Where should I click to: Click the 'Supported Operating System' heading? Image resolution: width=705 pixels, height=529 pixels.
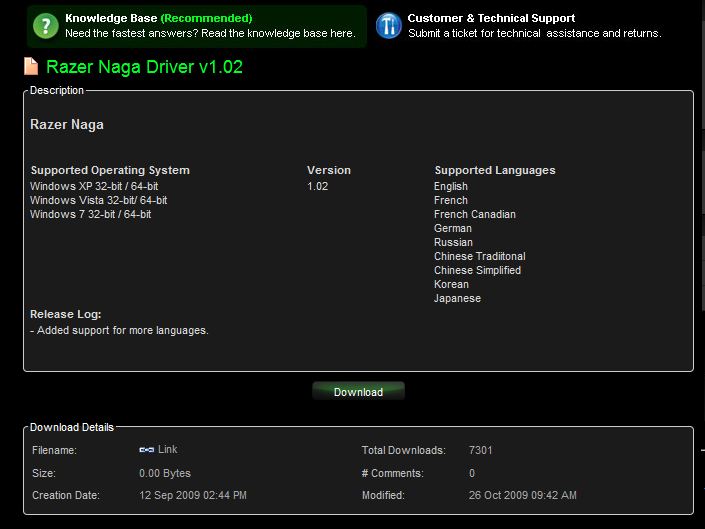(x=110, y=170)
